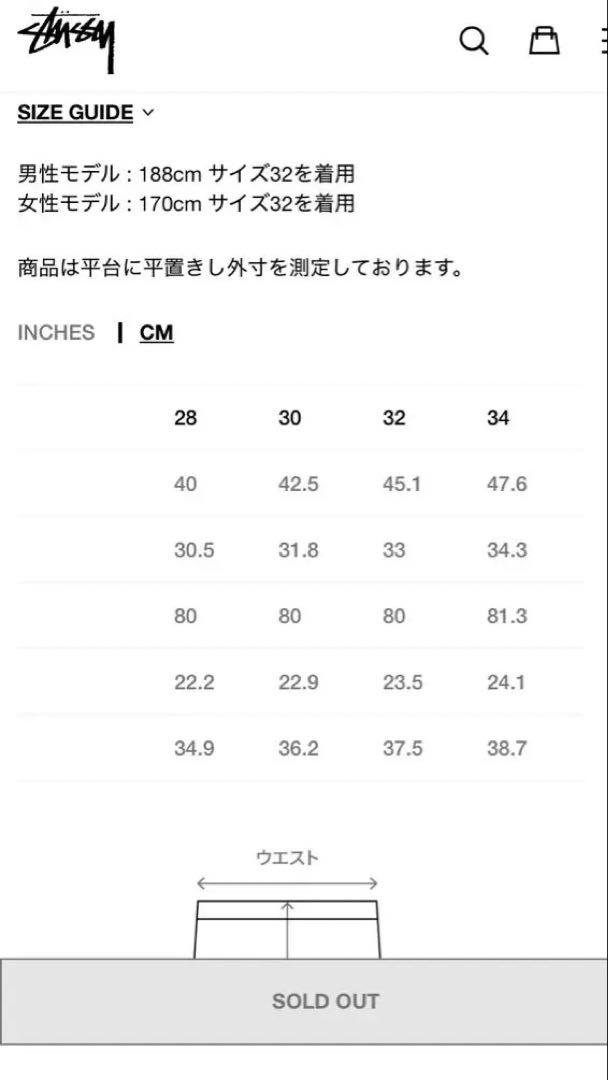
Task: Open the search magnifier icon
Action: pyautogui.click(x=474, y=41)
